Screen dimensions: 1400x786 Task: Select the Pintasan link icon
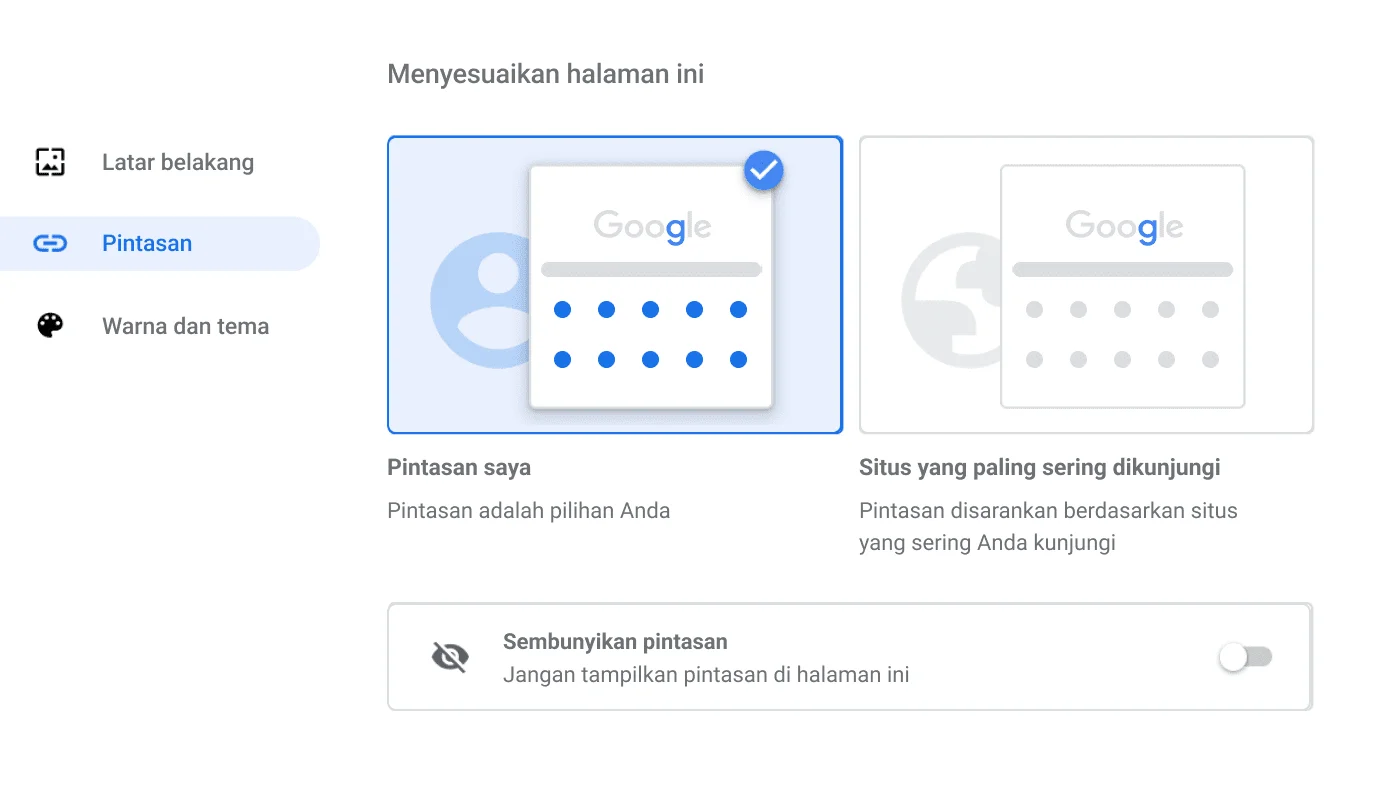48,243
